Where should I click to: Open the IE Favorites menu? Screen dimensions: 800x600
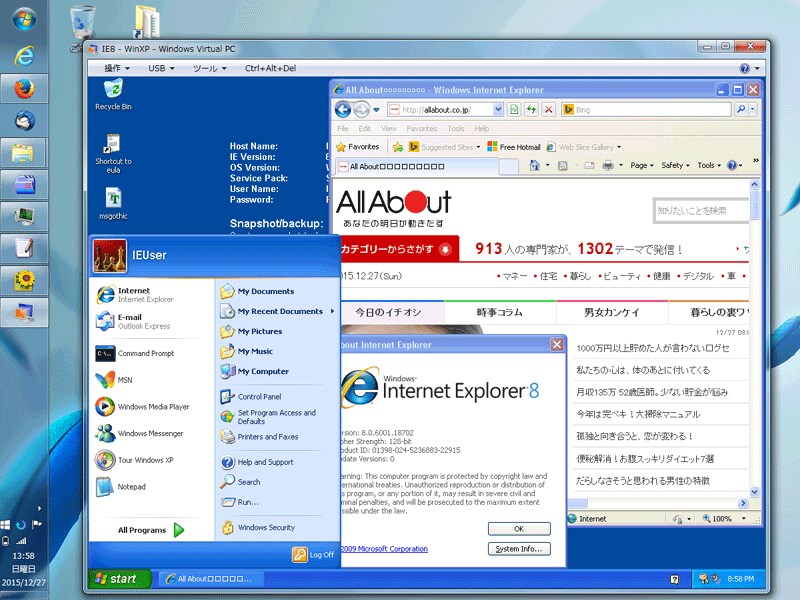(421, 129)
